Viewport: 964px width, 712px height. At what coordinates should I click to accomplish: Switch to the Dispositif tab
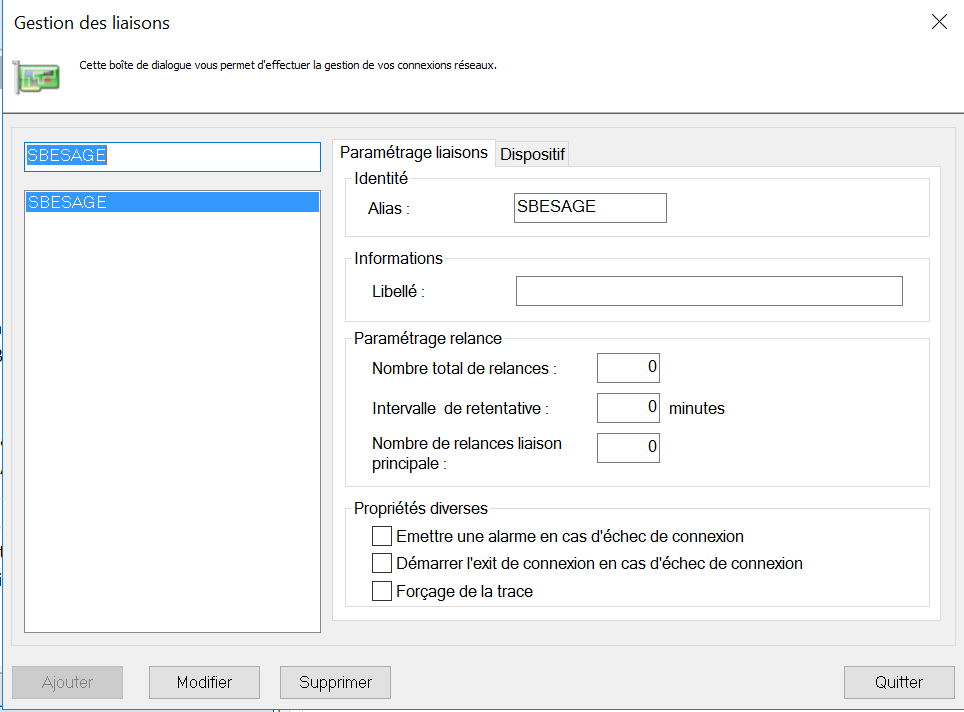[x=533, y=154]
